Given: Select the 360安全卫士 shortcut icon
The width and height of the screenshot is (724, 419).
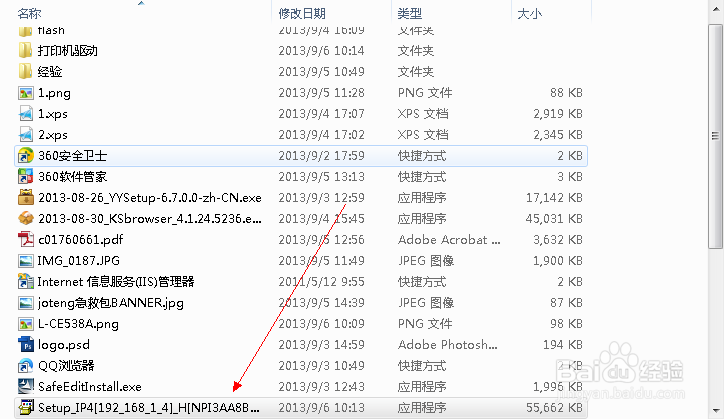Looking at the screenshot, I should point(25,156).
